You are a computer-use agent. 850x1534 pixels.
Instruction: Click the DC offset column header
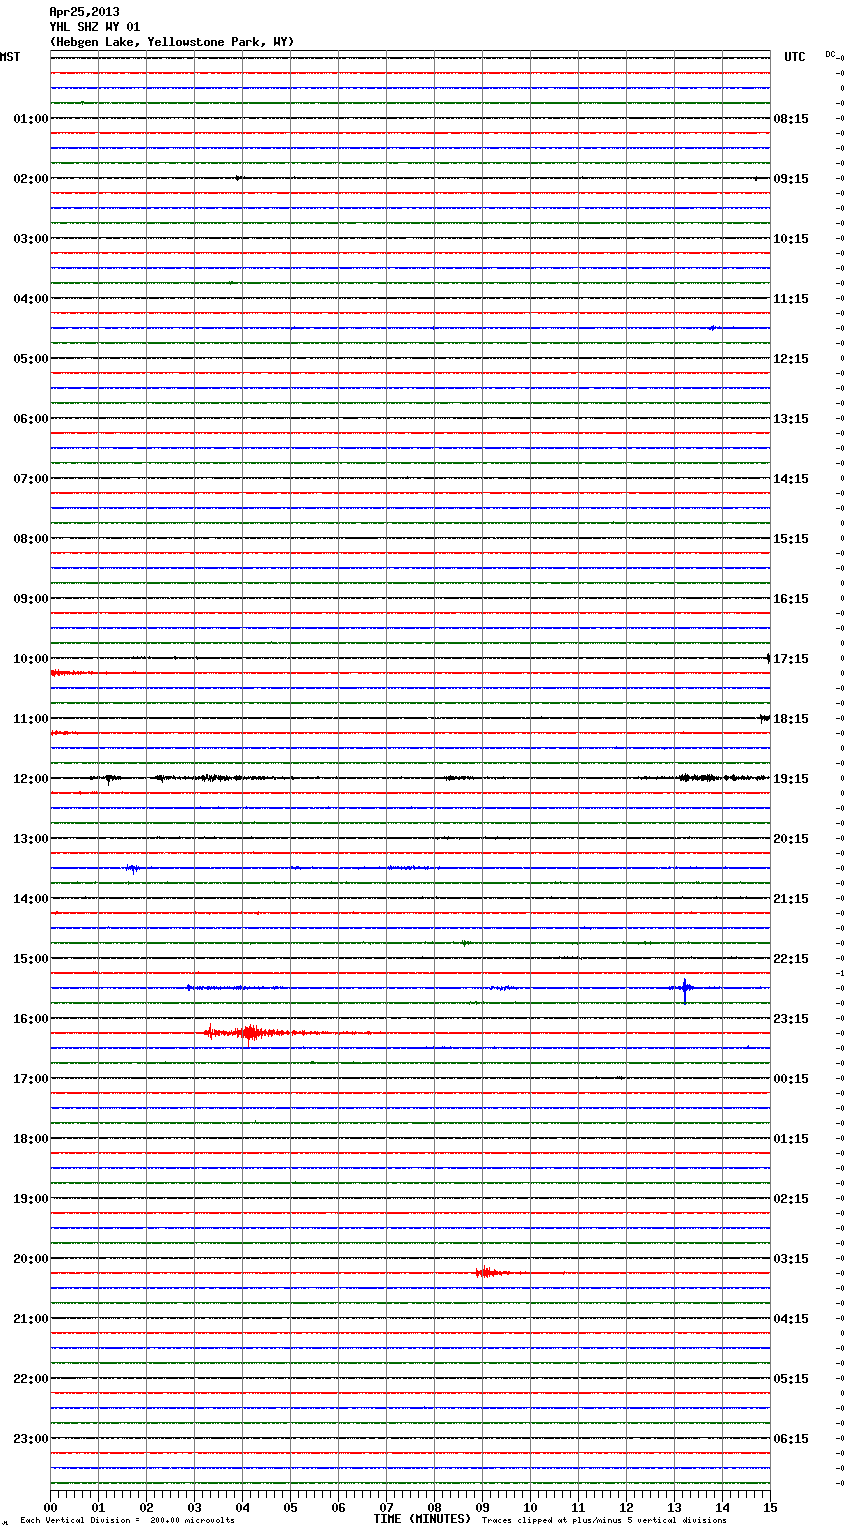[831, 54]
